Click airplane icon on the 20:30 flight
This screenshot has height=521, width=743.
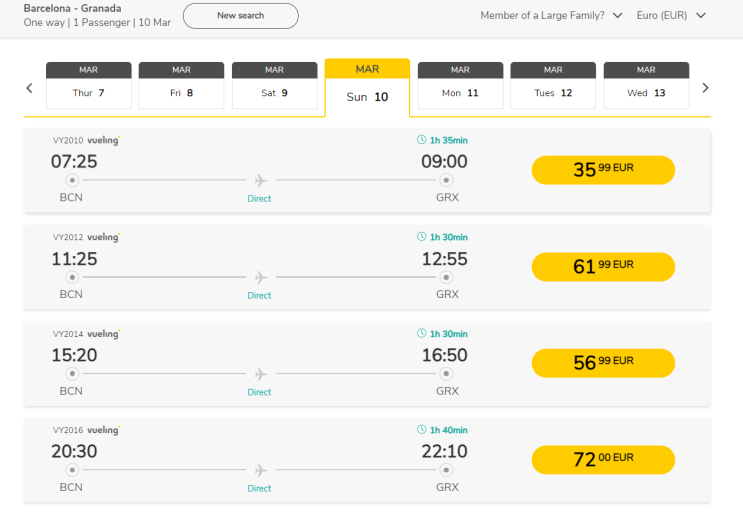tap(260, 470)
